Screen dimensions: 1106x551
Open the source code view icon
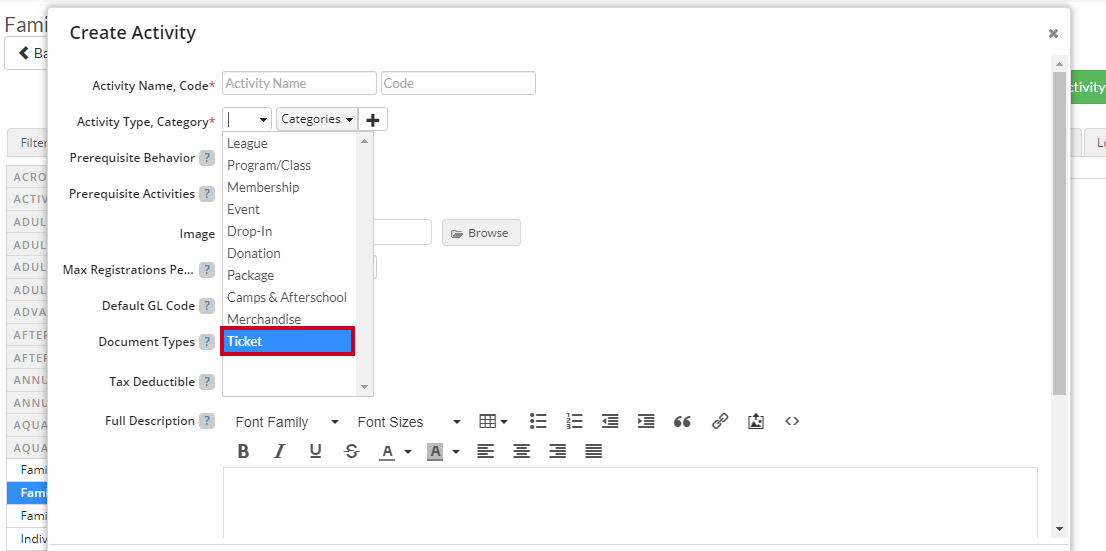point(792,421)
